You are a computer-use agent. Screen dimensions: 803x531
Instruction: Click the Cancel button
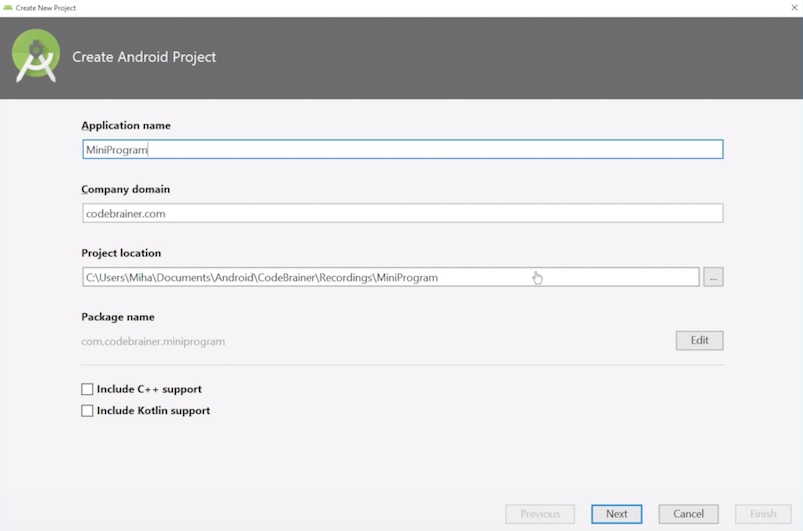(688, 514)
